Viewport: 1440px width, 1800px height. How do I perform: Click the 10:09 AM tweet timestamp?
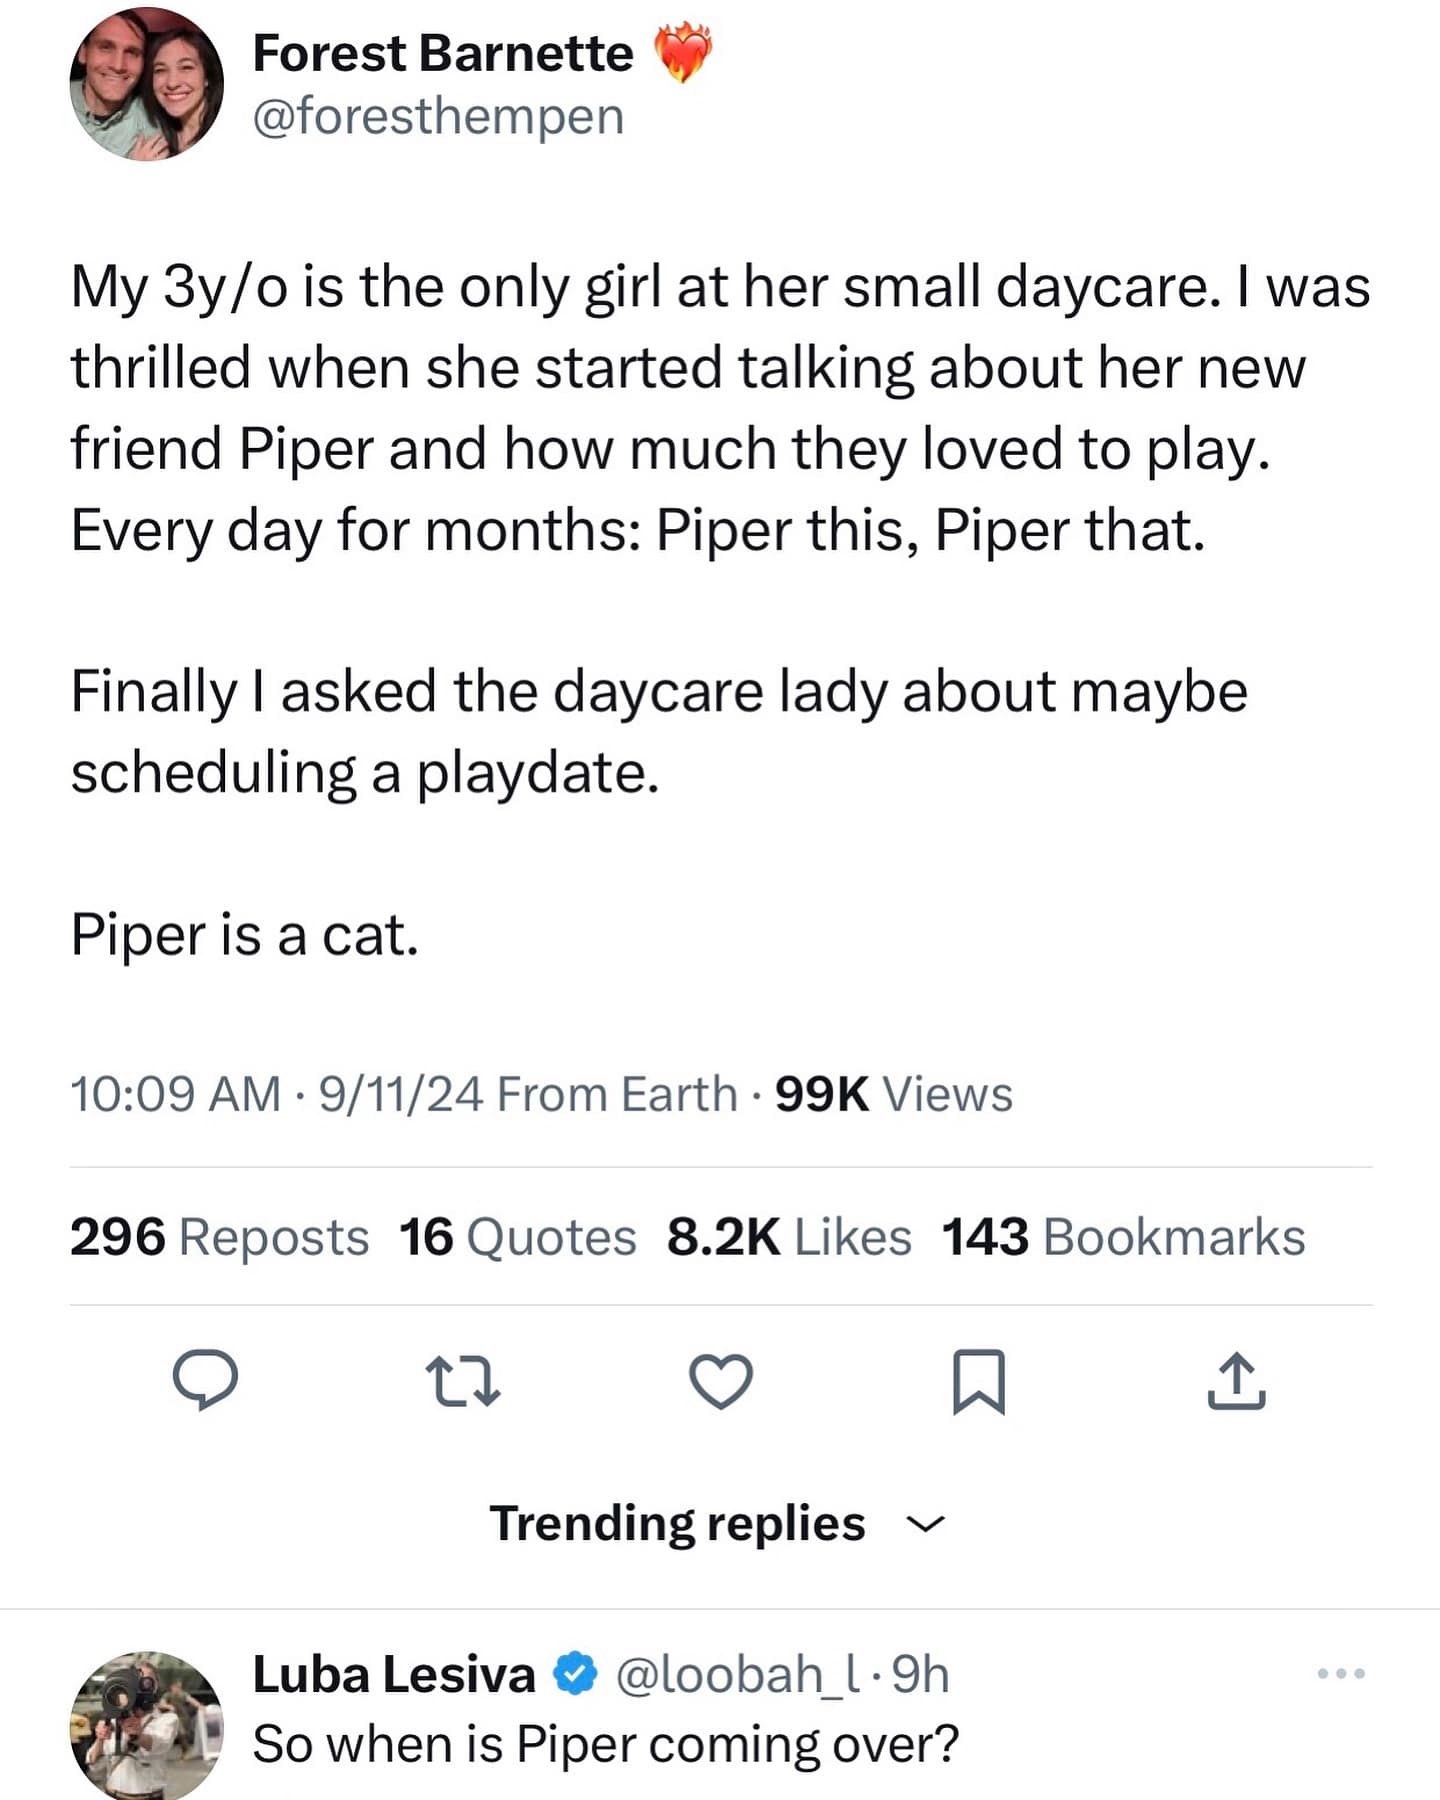[x=174, y=1094]
